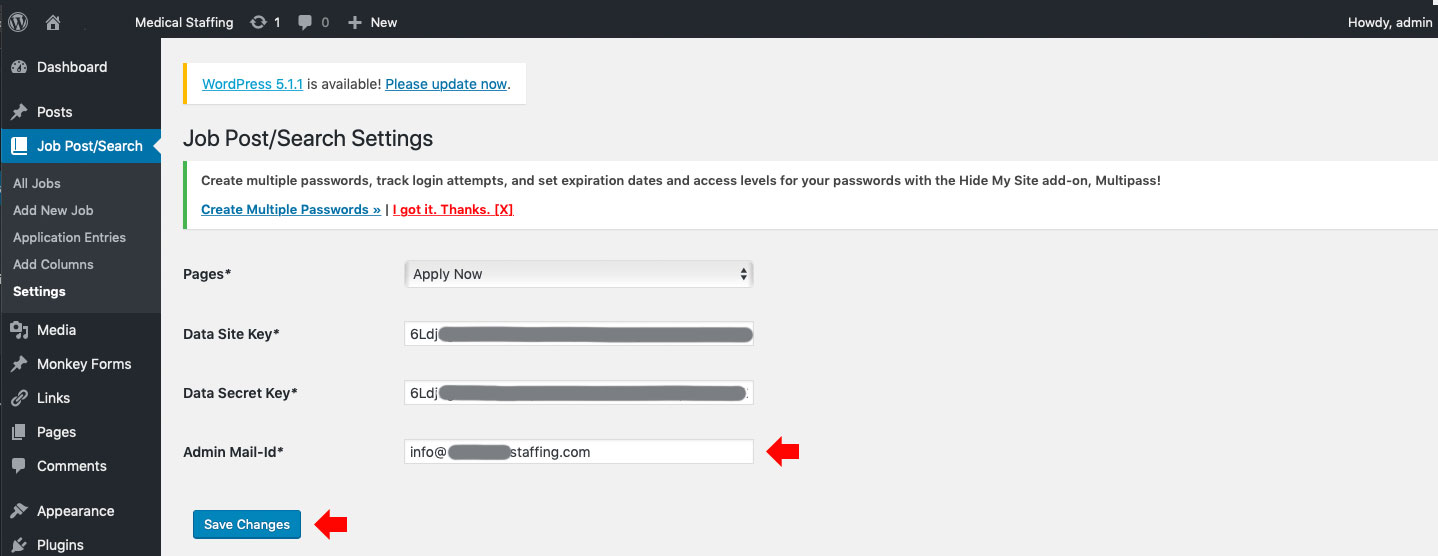Click the Please update now link
Screen dimensions: 1438x556
pos(446,84)
